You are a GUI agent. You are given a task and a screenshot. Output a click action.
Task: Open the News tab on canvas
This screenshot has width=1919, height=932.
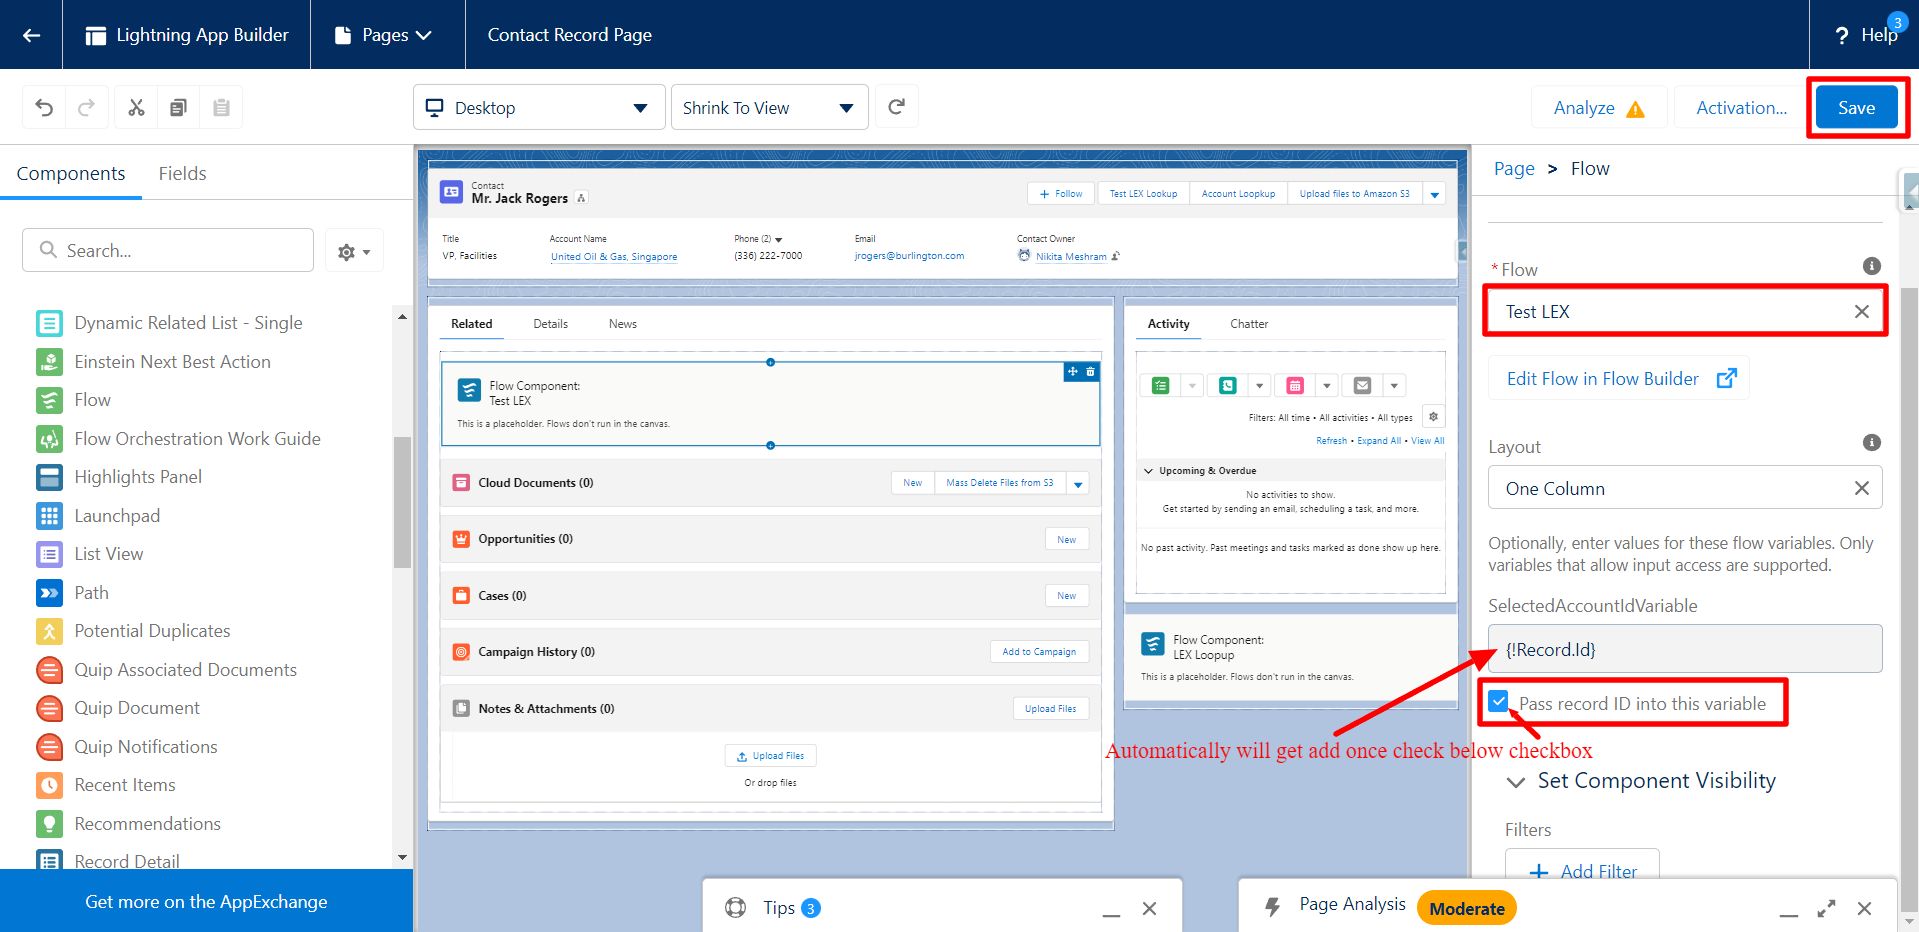pos(623,324)
